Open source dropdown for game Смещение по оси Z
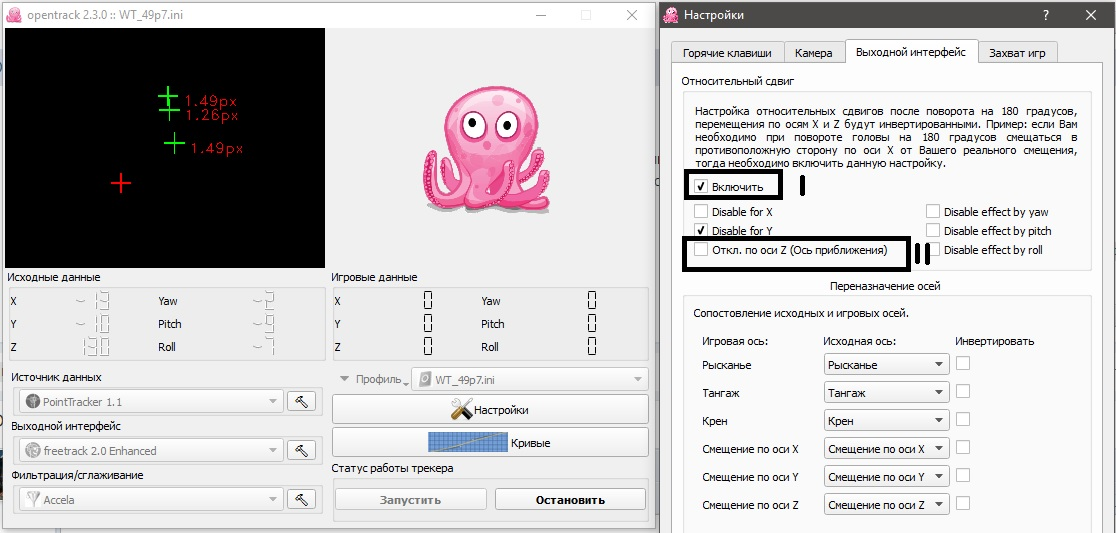 [x=886, y=505]
